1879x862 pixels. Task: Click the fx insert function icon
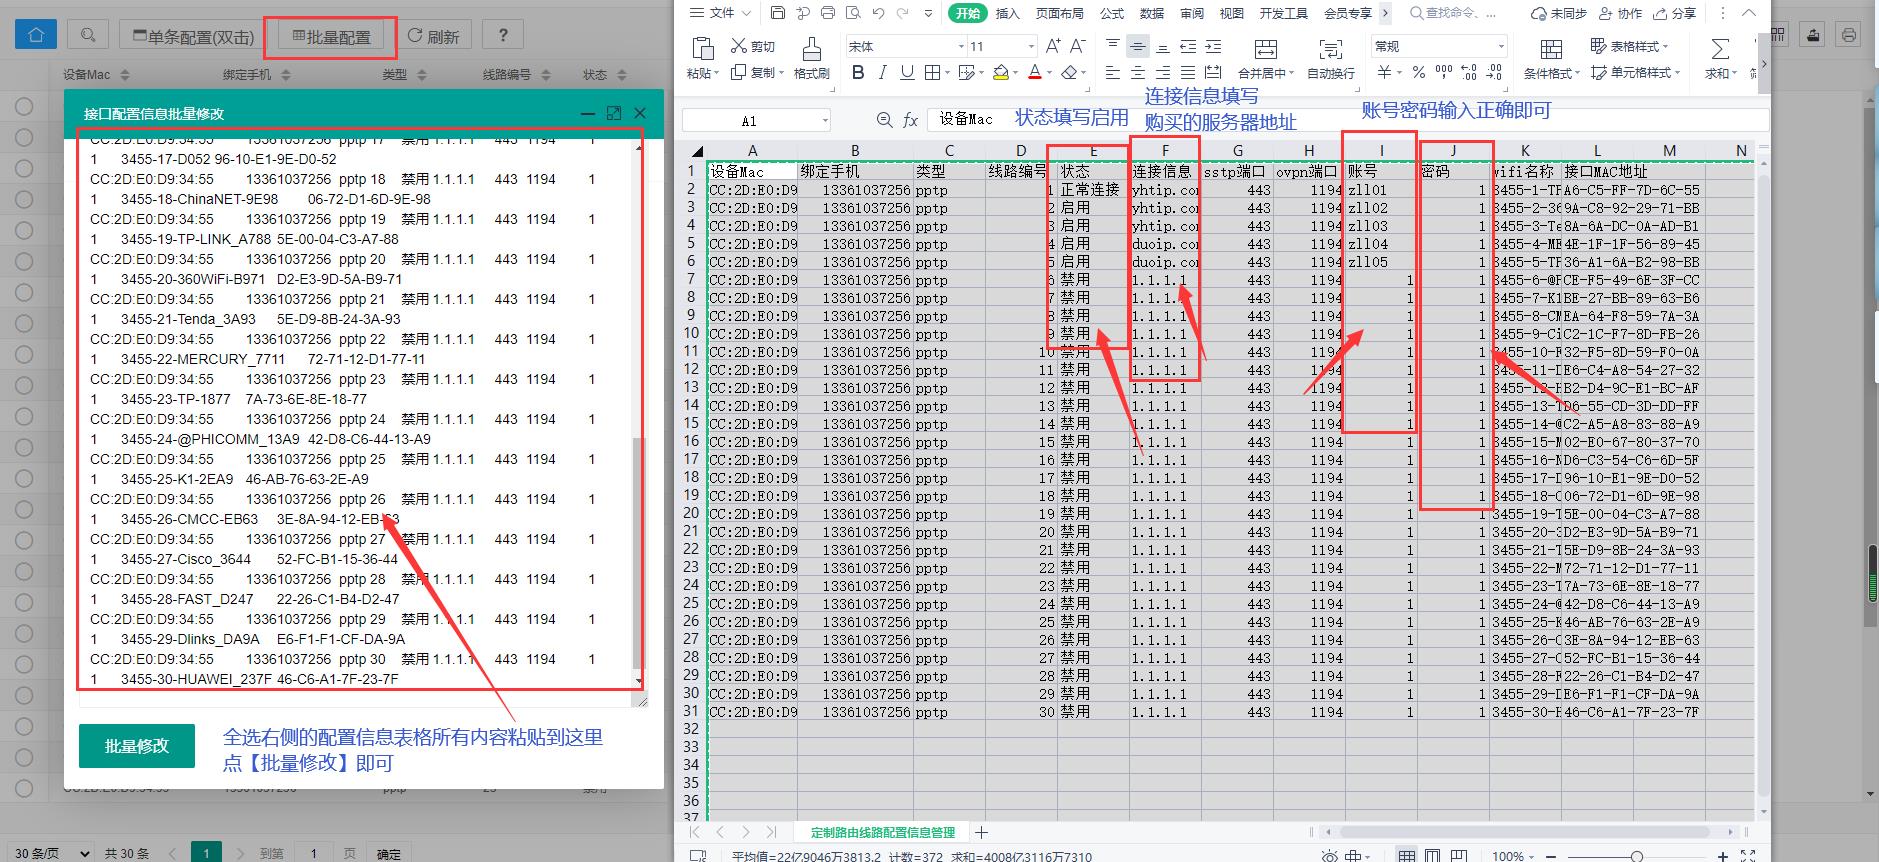tap(910, 120)
